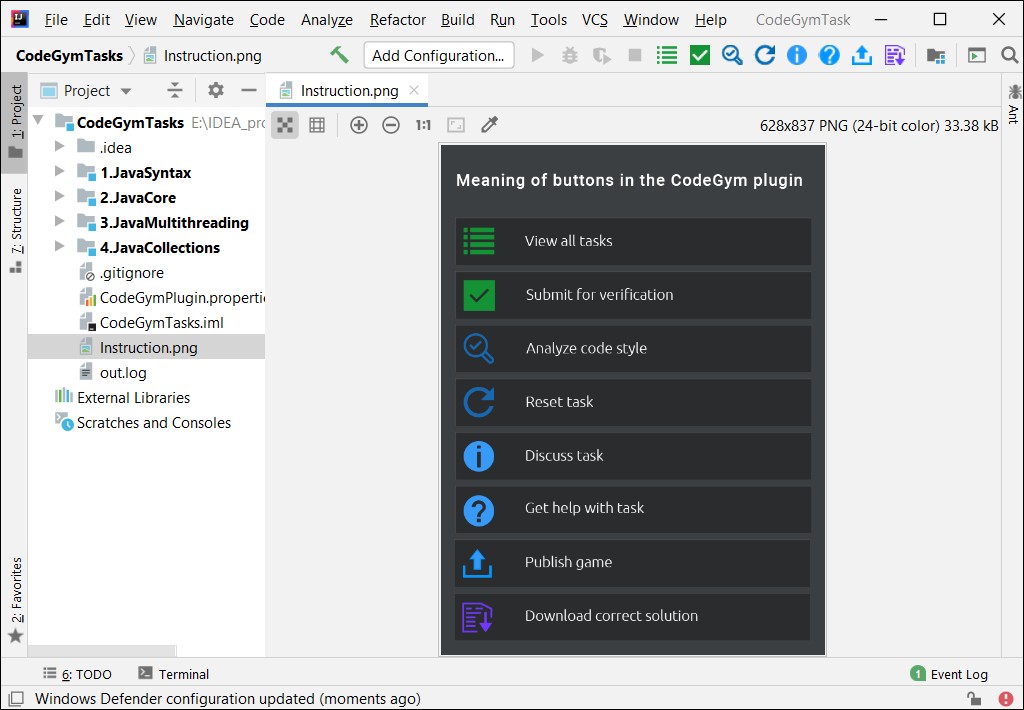The height and width of the screenshot is (710, 1024).
Task: Toggle tool window quick access in status bar corner
Action: 16,699
